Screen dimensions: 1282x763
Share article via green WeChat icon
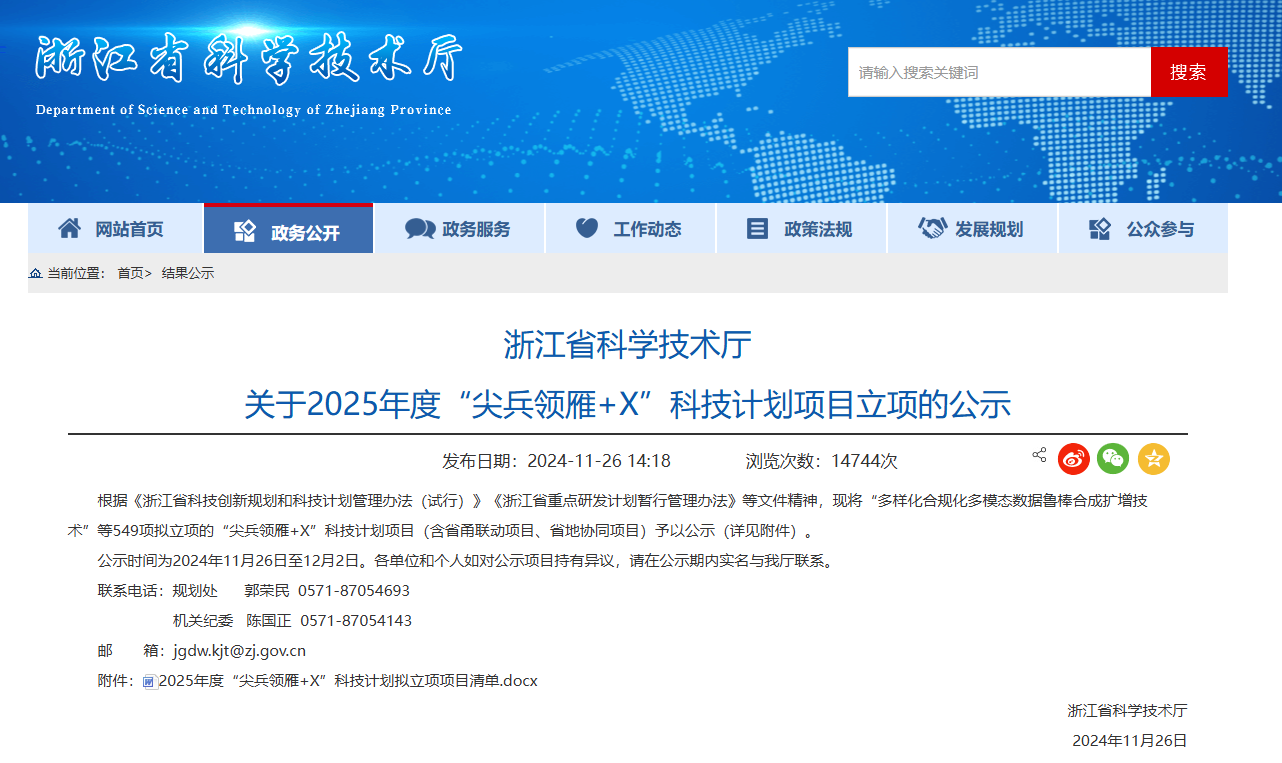(1113, 459)
